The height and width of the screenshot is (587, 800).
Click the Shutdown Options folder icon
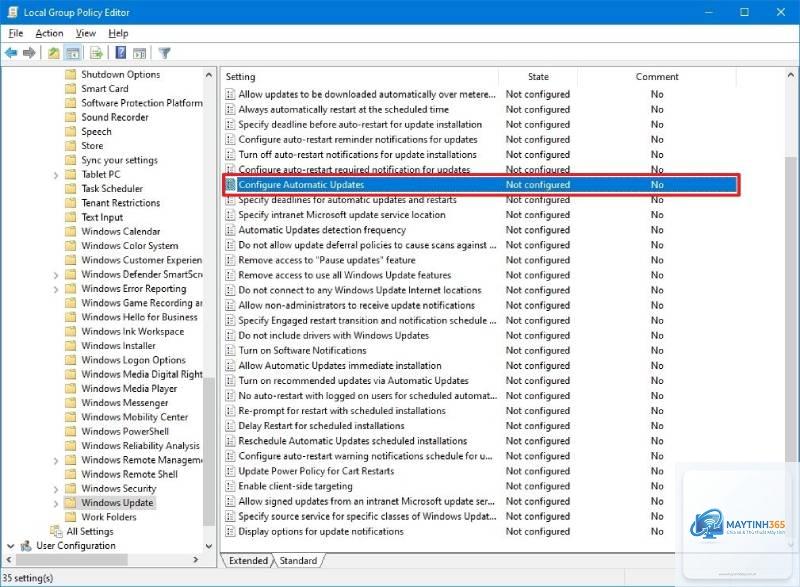70,74
